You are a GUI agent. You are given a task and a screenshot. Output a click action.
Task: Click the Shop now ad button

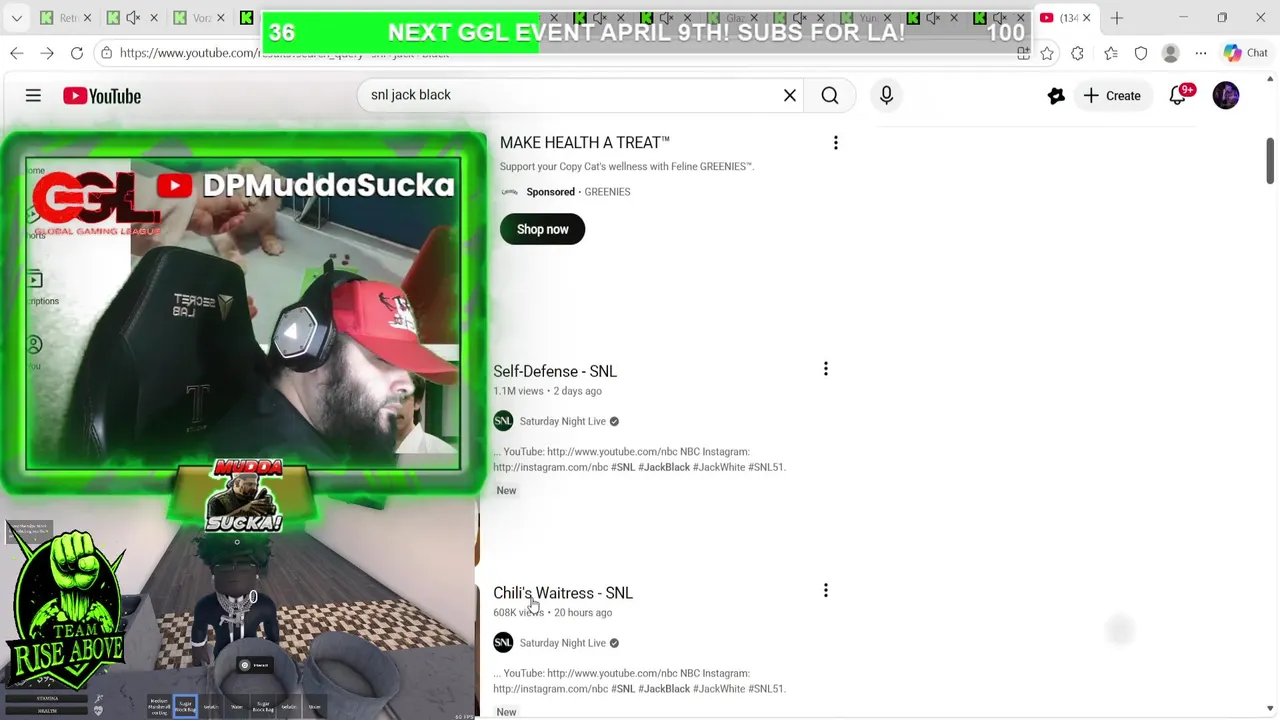(542, 229)
